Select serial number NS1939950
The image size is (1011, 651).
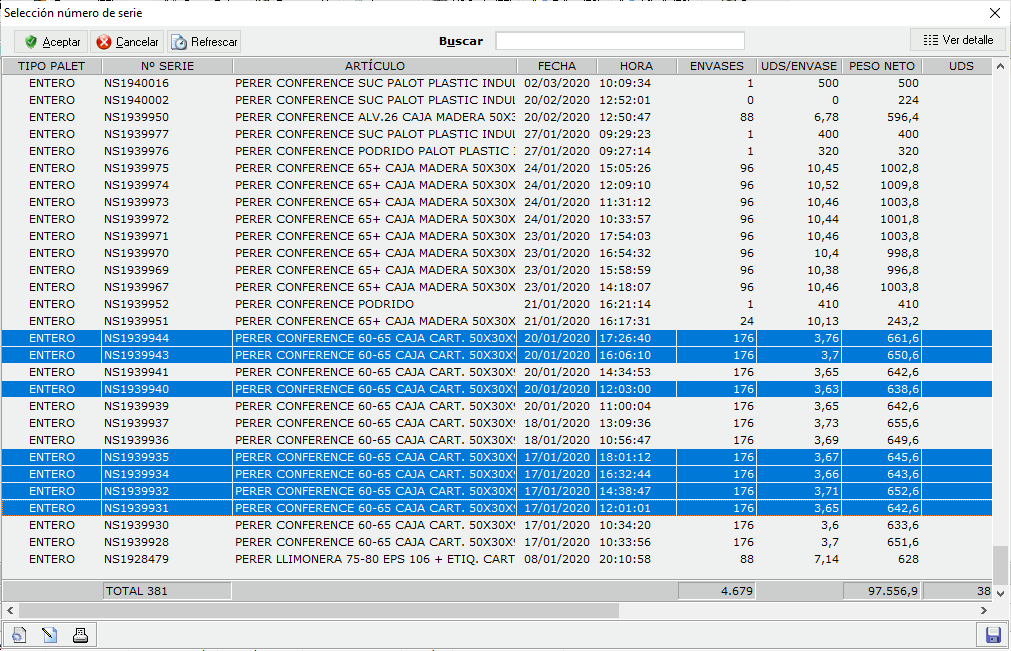pyautogui.click(x=136, y=117)
